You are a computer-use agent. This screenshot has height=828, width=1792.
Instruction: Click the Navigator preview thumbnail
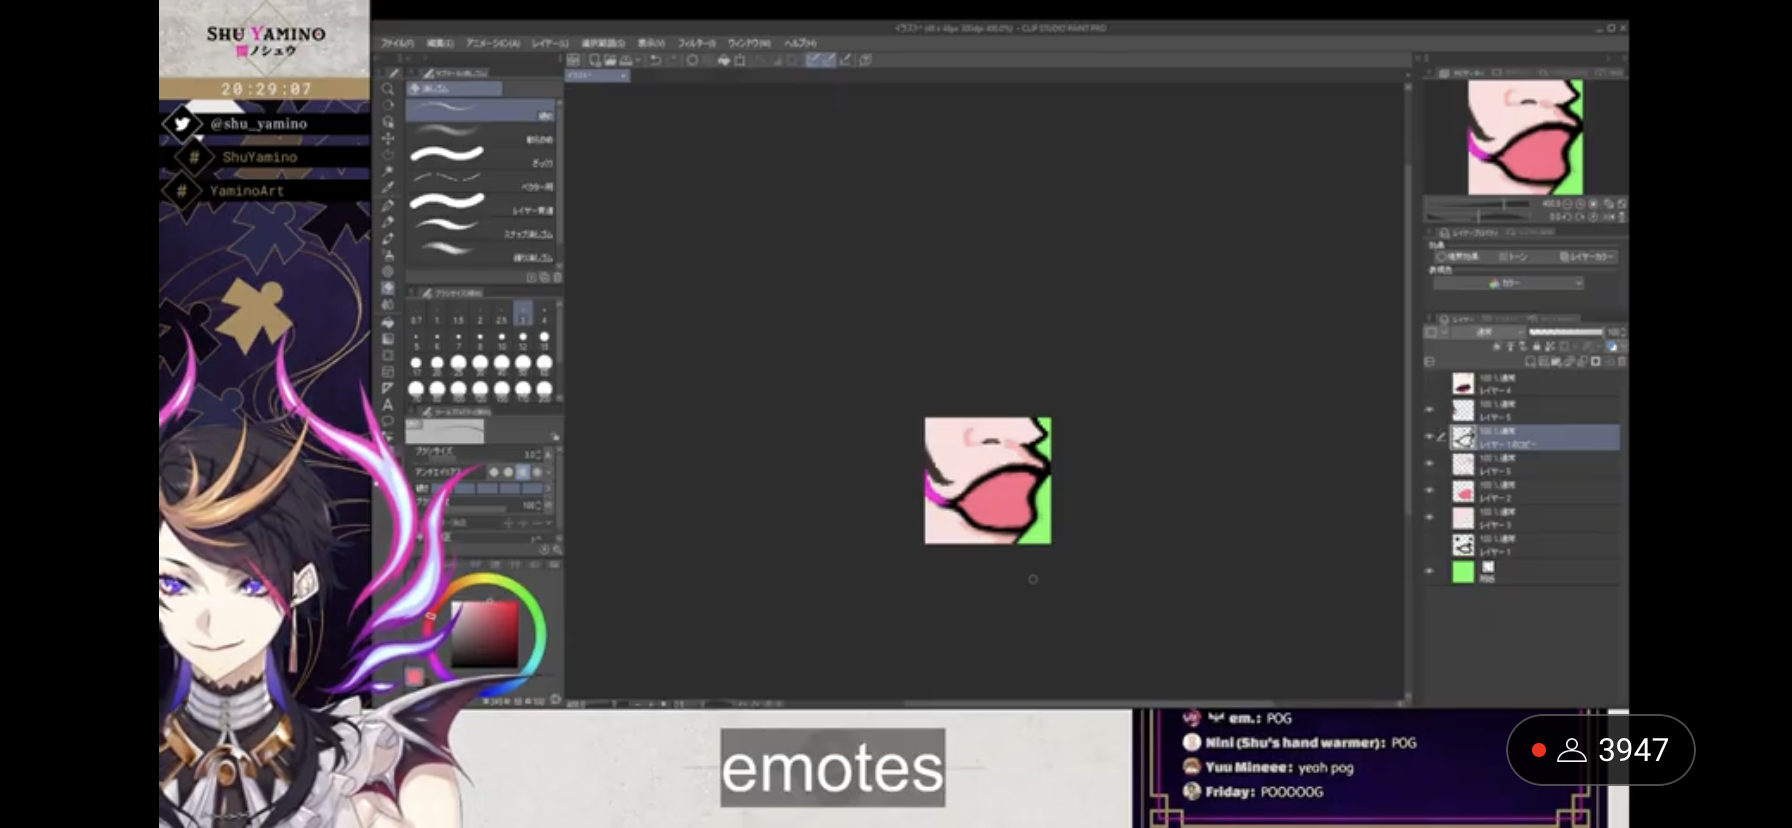click(x=1526, y=138)
